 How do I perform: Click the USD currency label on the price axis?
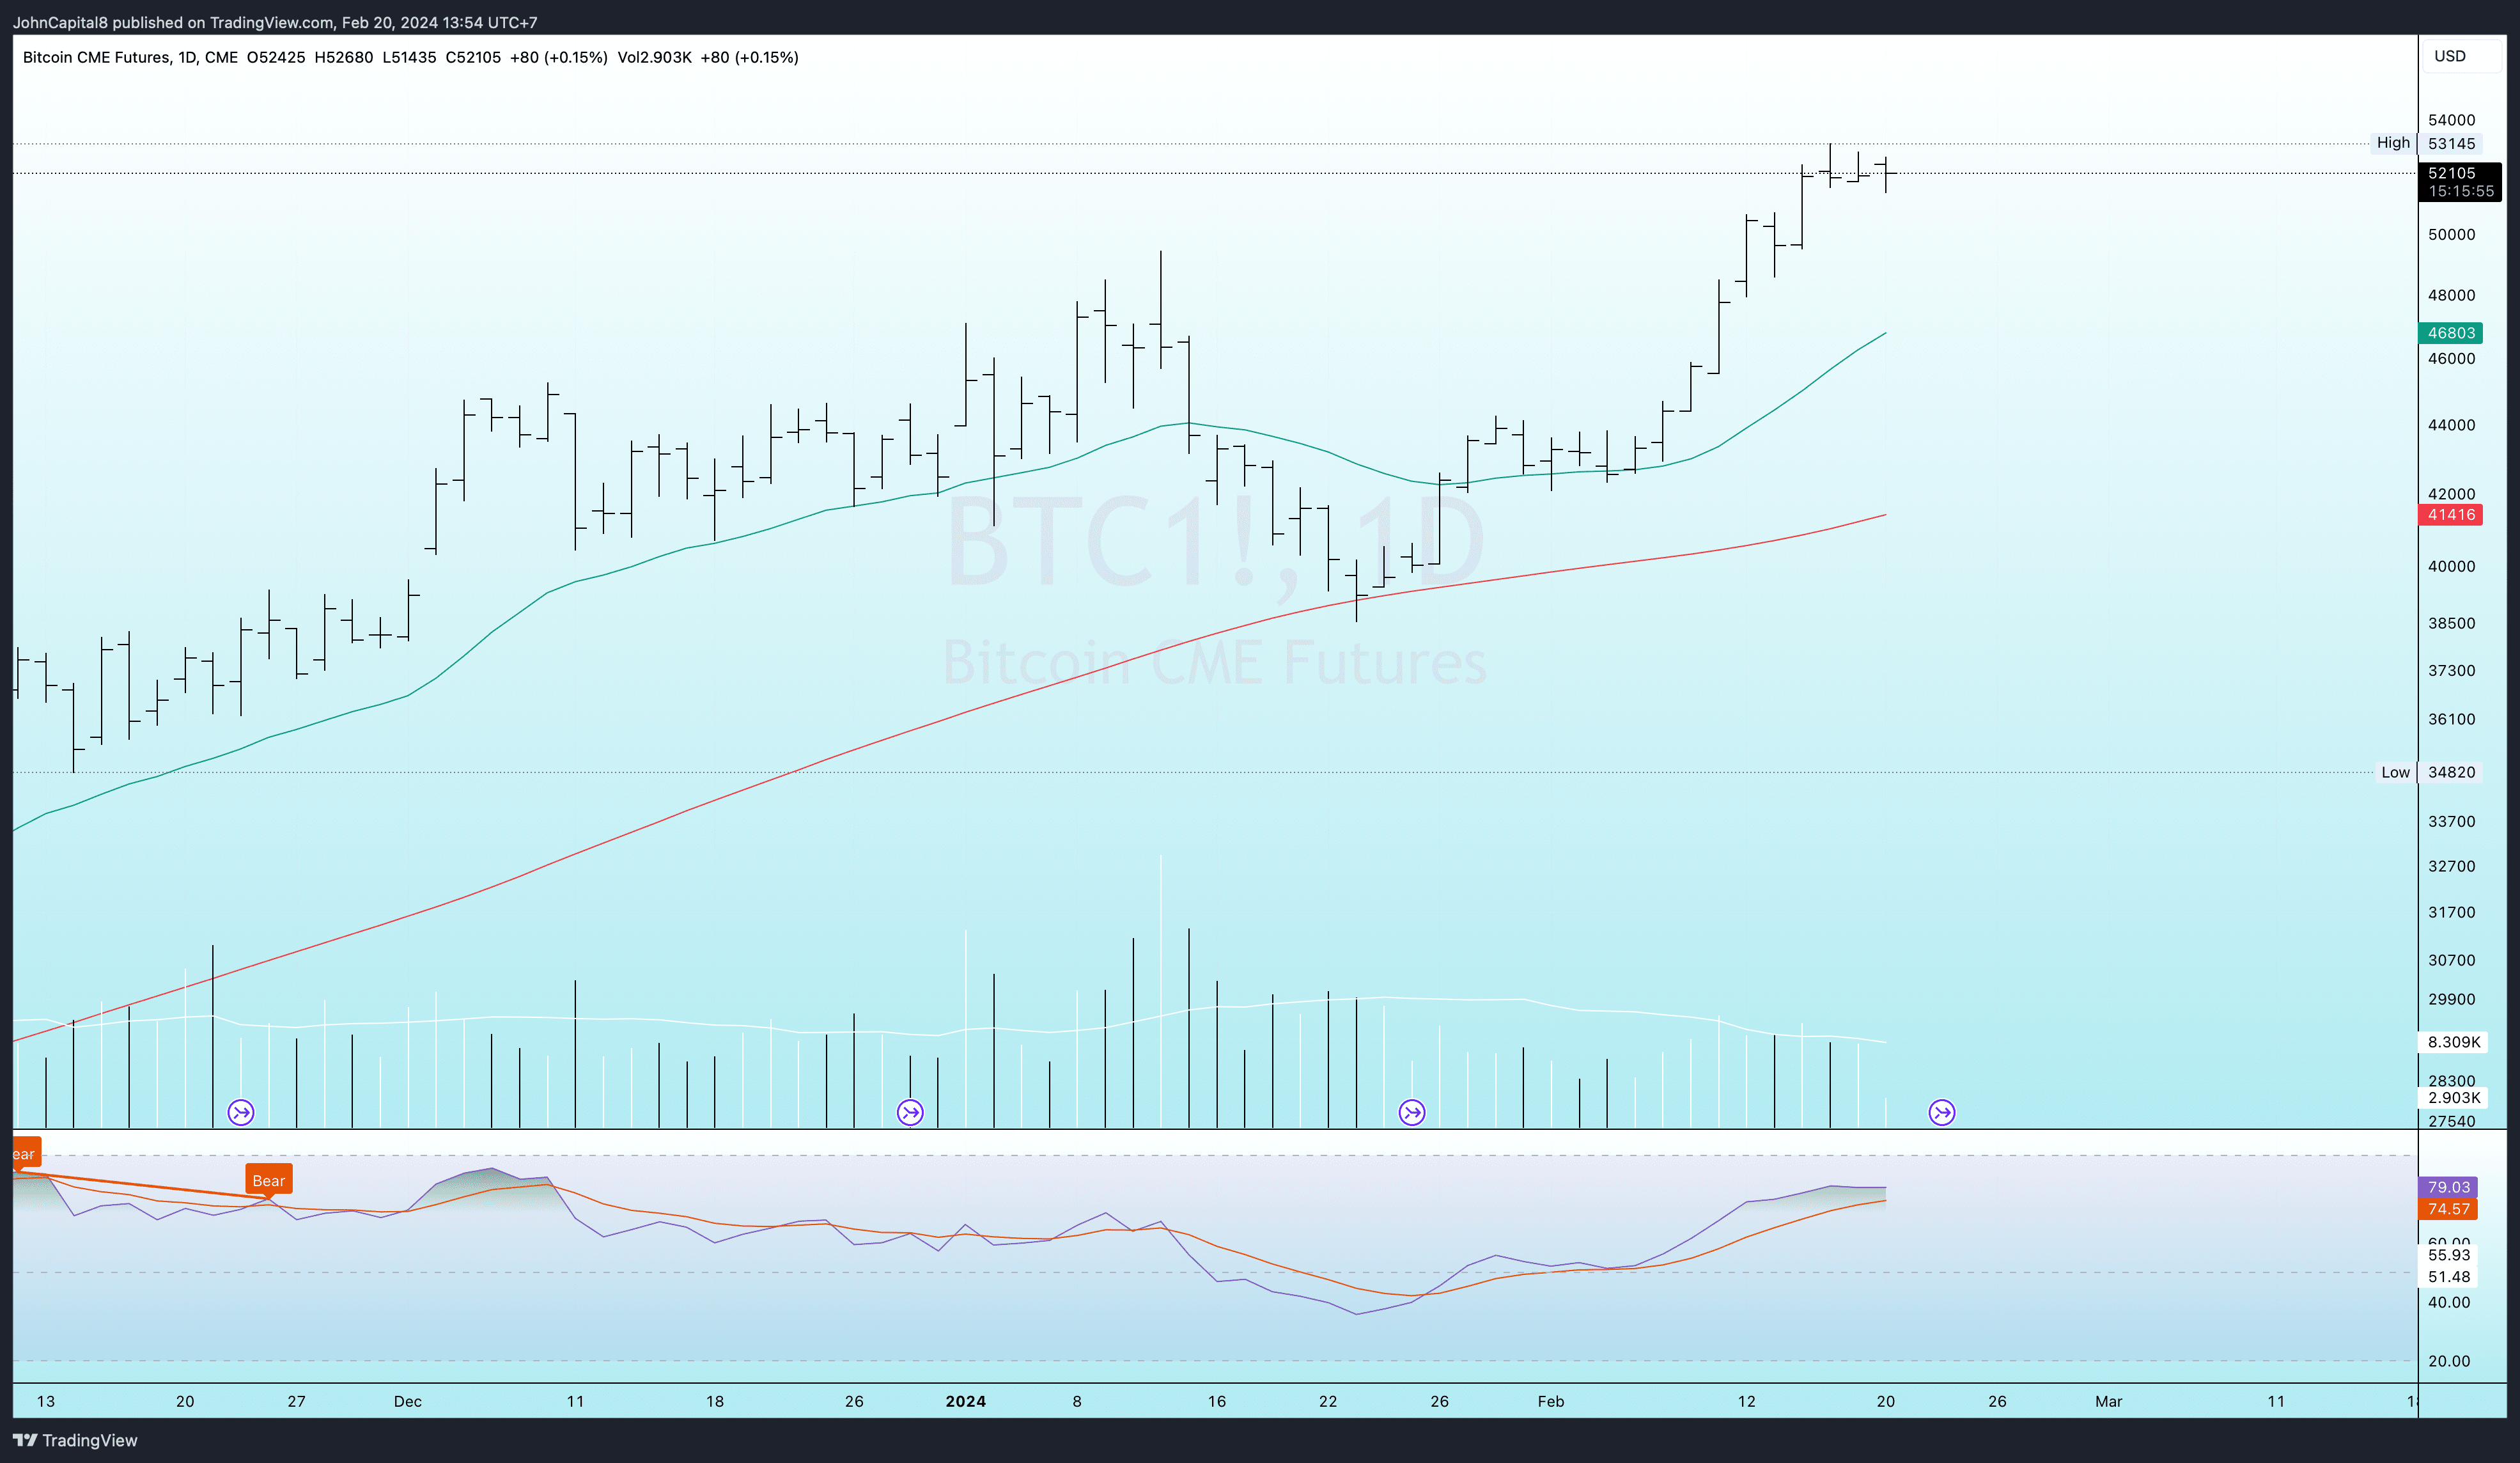(x=2449, y=56)
